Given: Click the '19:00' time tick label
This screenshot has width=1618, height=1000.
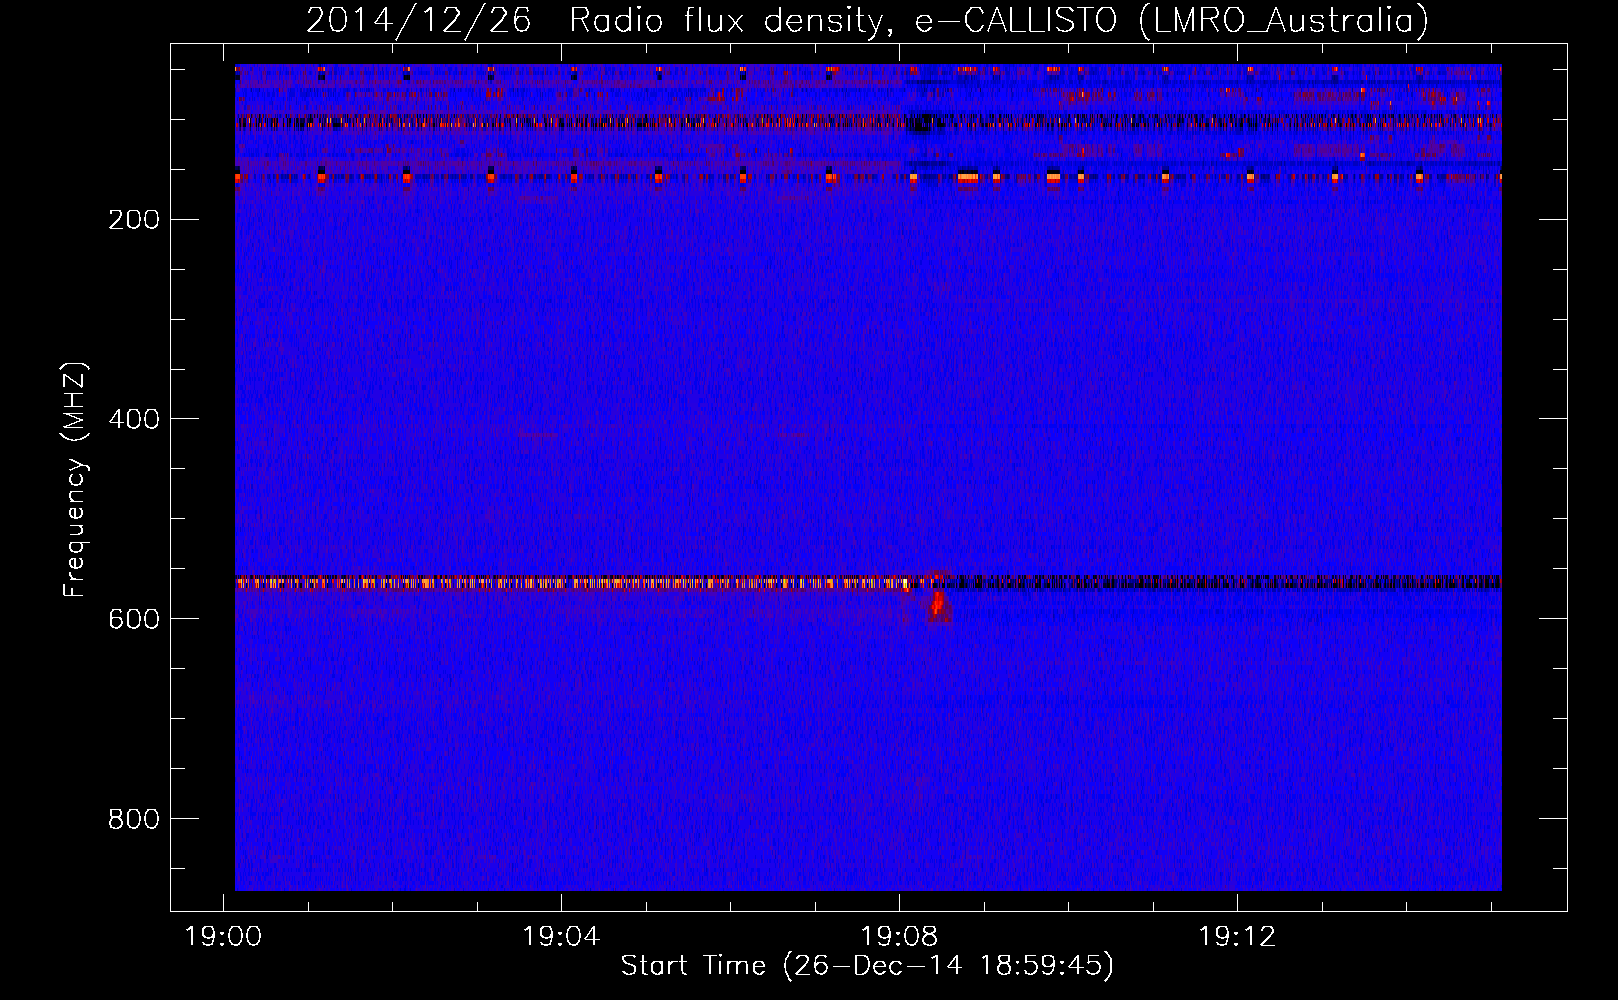Looking at the screenshot, I should [x=223, y=937].
